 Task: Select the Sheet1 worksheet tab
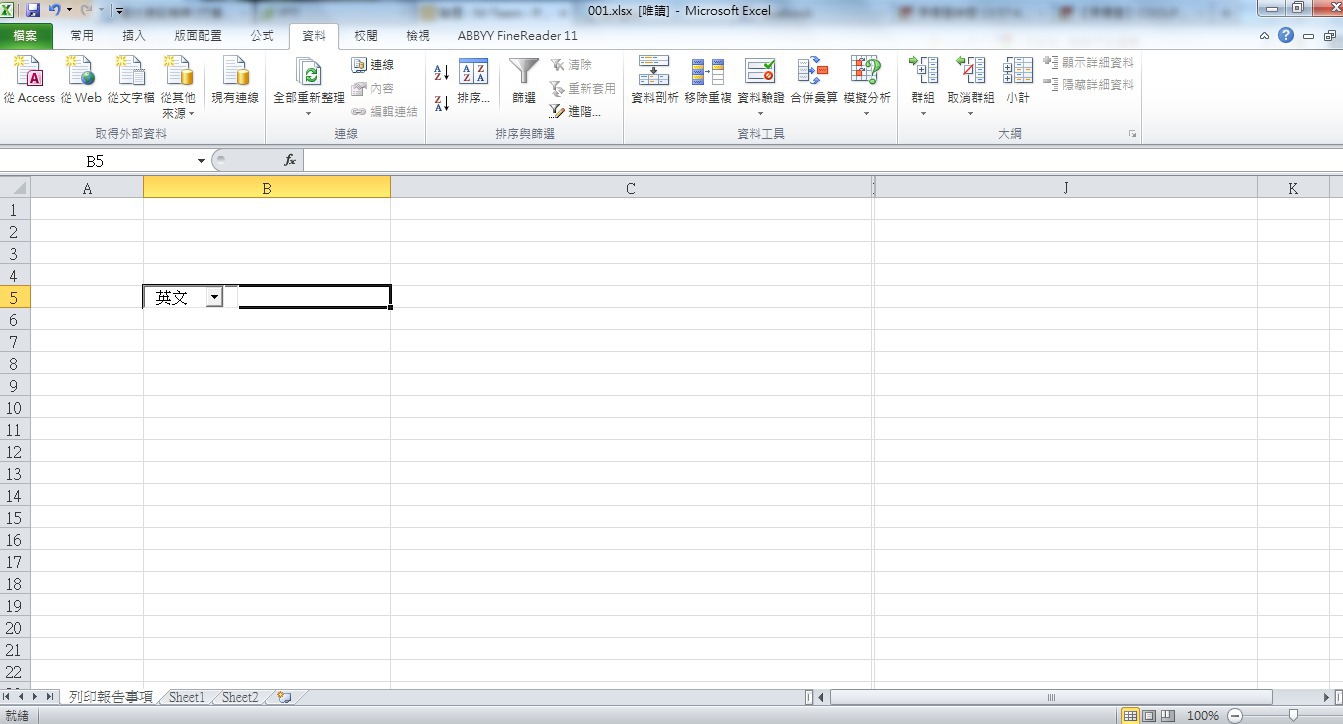coord(187,697)
